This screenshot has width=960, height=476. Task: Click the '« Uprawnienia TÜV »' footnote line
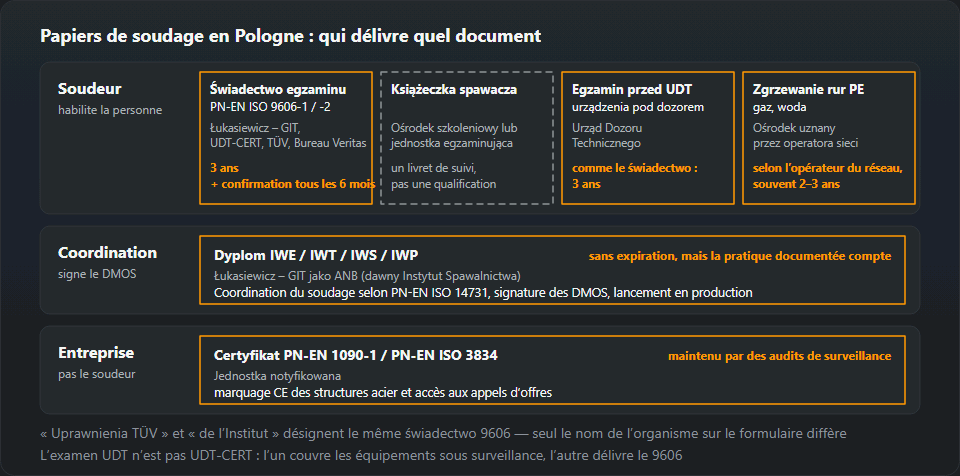coord(443,434)
